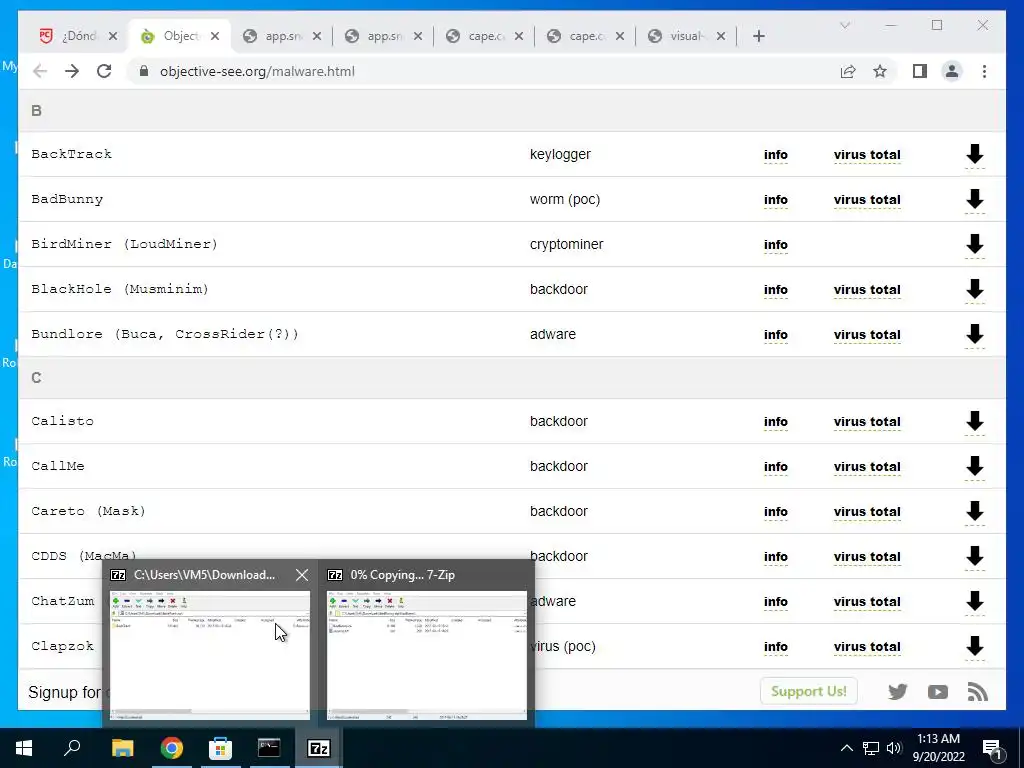Open the notification center
Viewport: 1024px width, 768px height.
993,748
